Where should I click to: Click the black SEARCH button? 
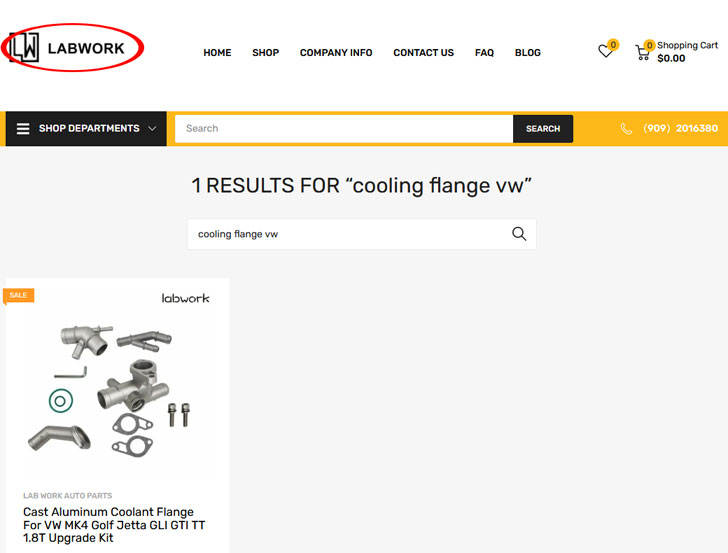(543, 129)
